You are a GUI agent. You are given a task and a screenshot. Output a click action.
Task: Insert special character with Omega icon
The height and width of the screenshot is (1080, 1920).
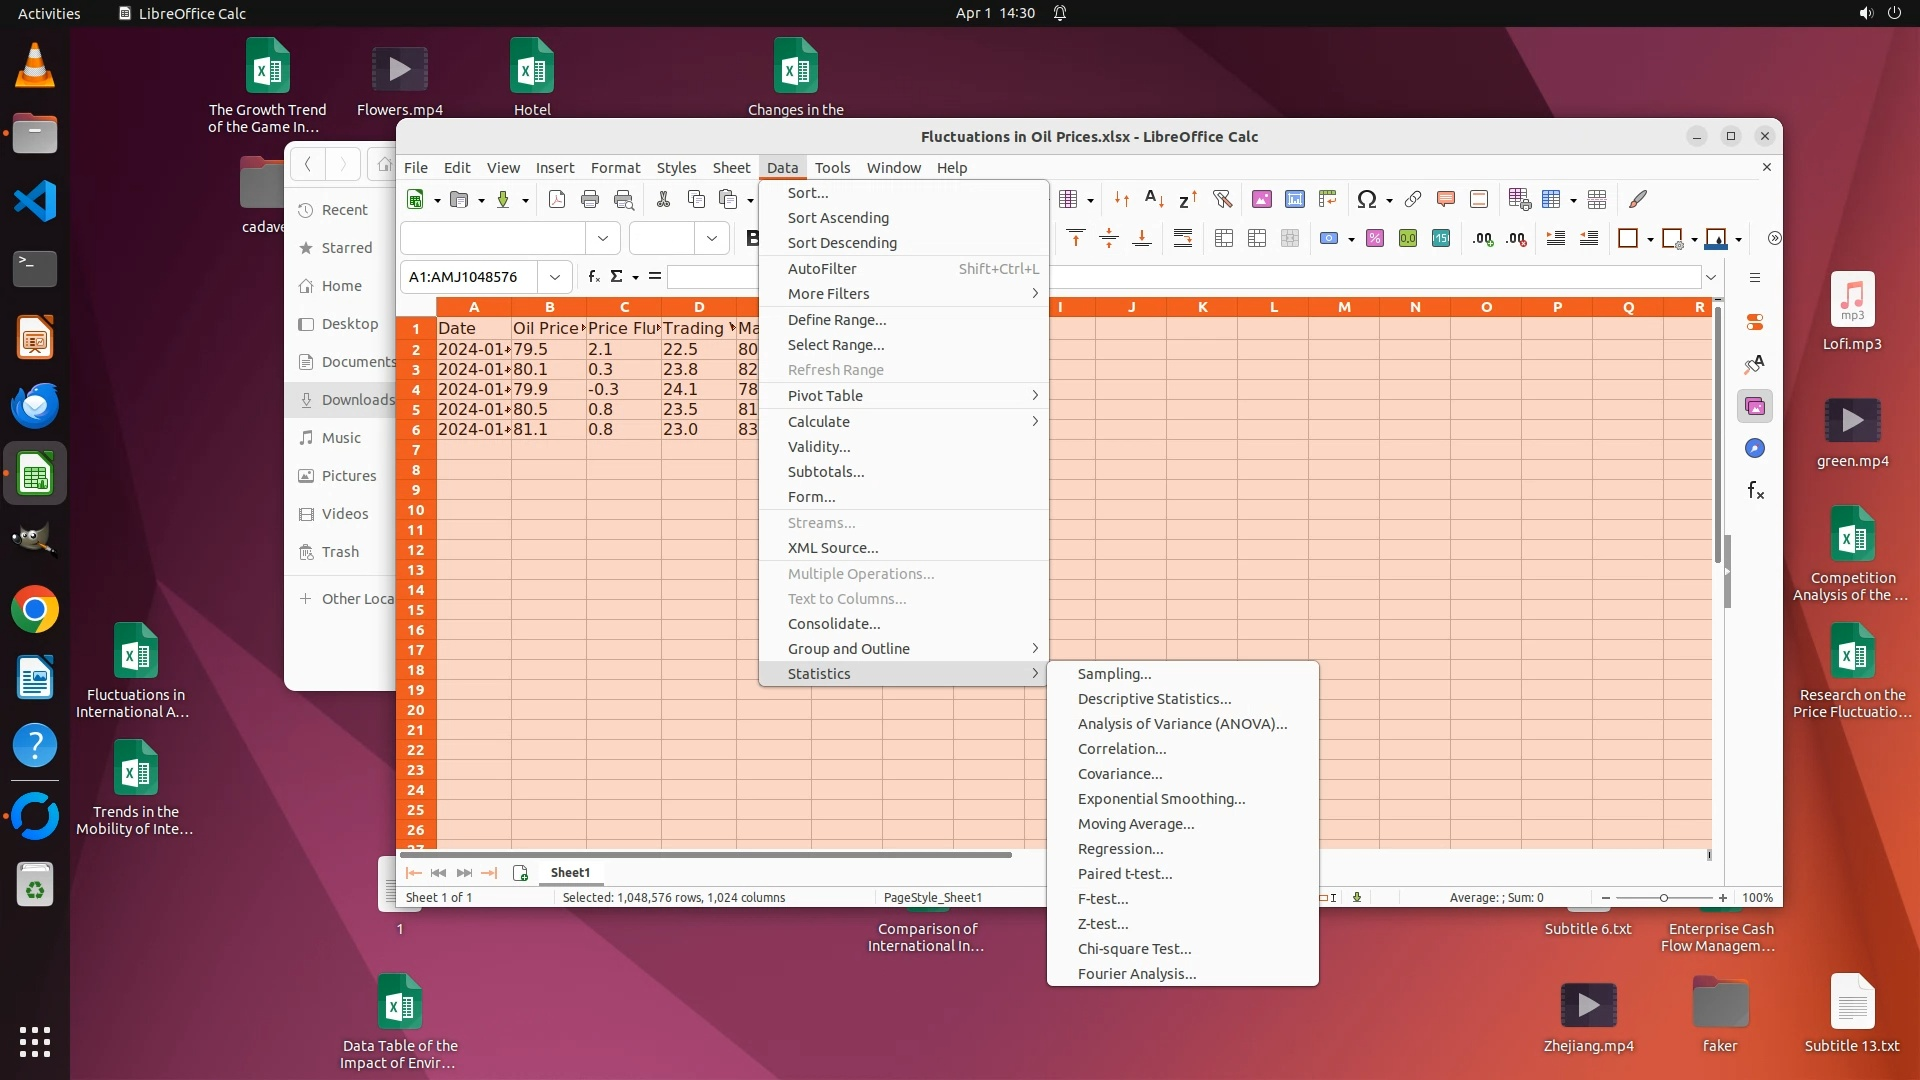(x=1366, y=199)
